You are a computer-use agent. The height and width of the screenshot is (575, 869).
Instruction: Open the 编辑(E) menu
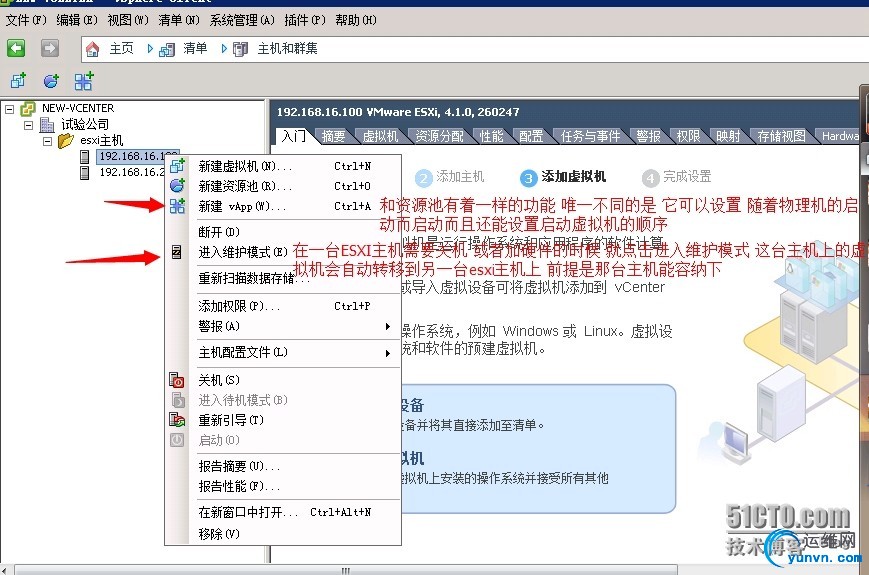[77, 20]
